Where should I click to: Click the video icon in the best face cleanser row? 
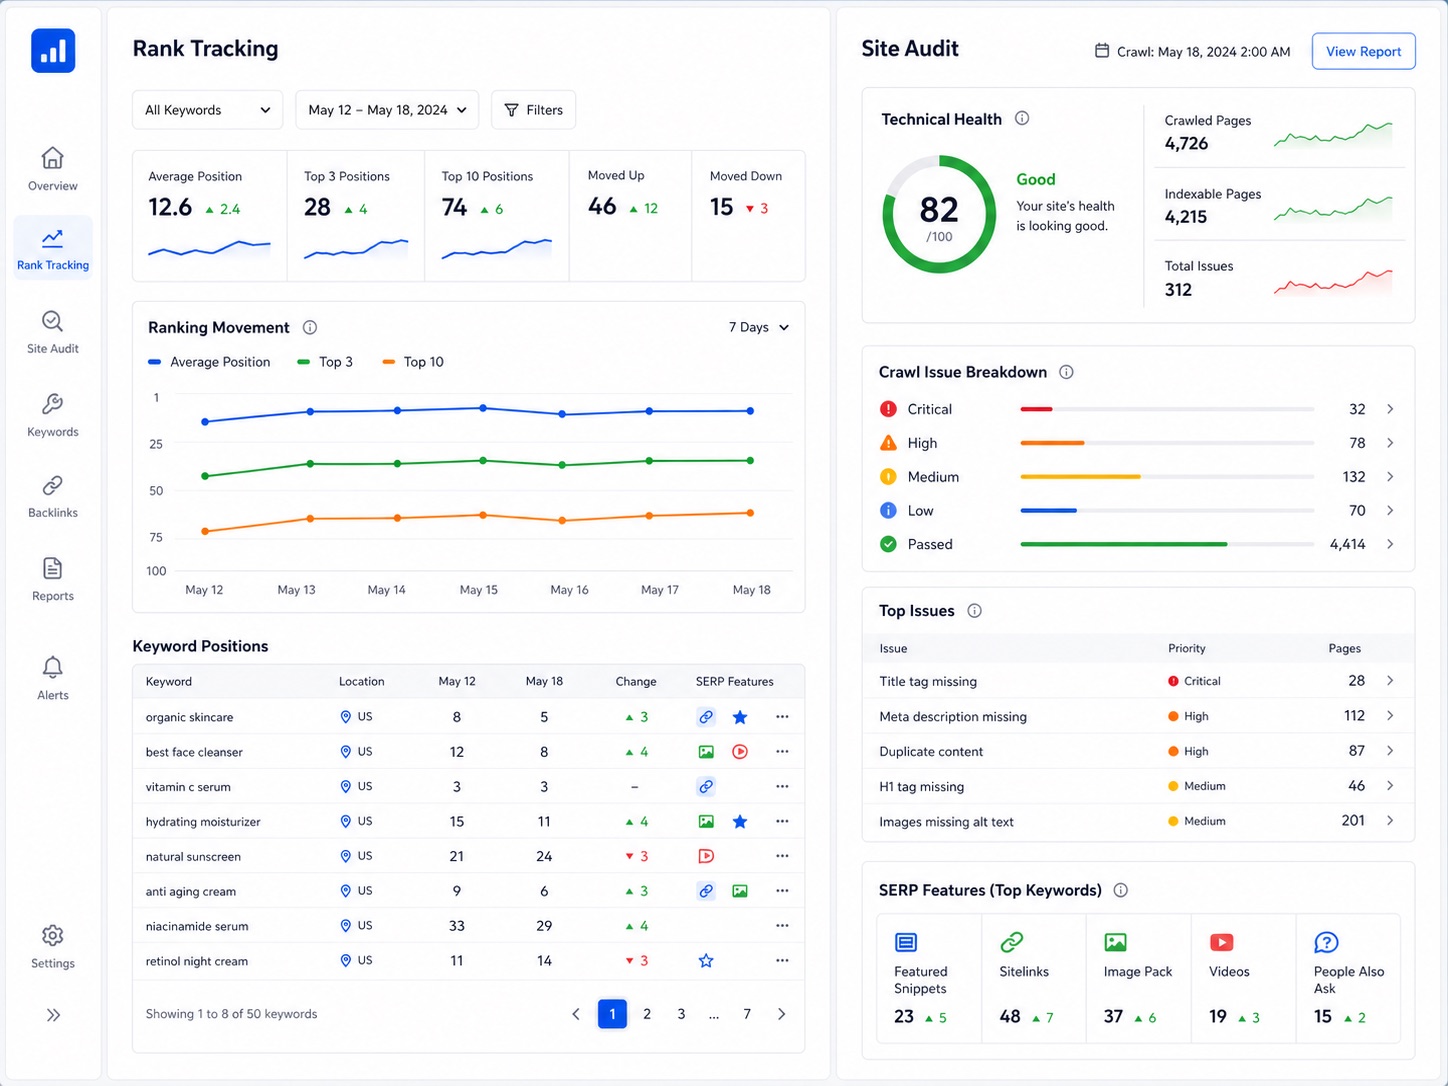pos(740,752)
